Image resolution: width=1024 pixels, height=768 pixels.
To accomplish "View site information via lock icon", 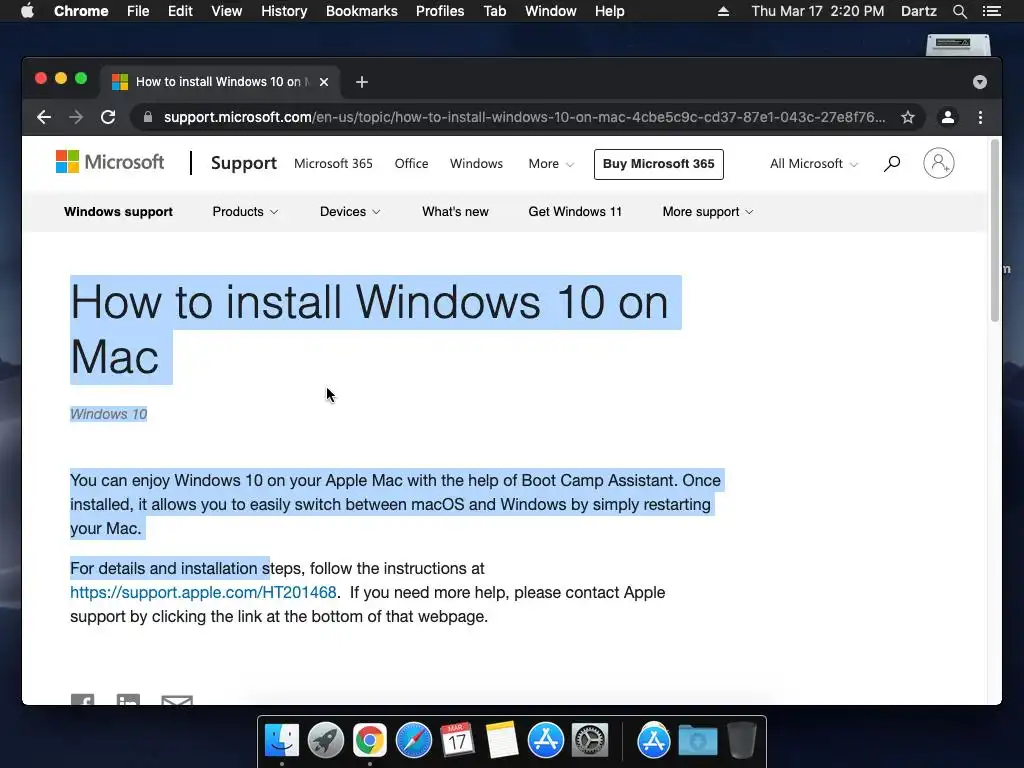I will (x=148, y=117).
